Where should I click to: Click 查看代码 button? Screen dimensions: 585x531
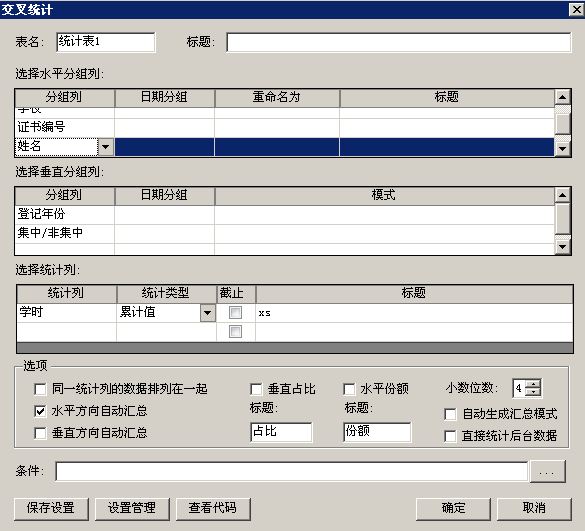(x=213, y=509)
